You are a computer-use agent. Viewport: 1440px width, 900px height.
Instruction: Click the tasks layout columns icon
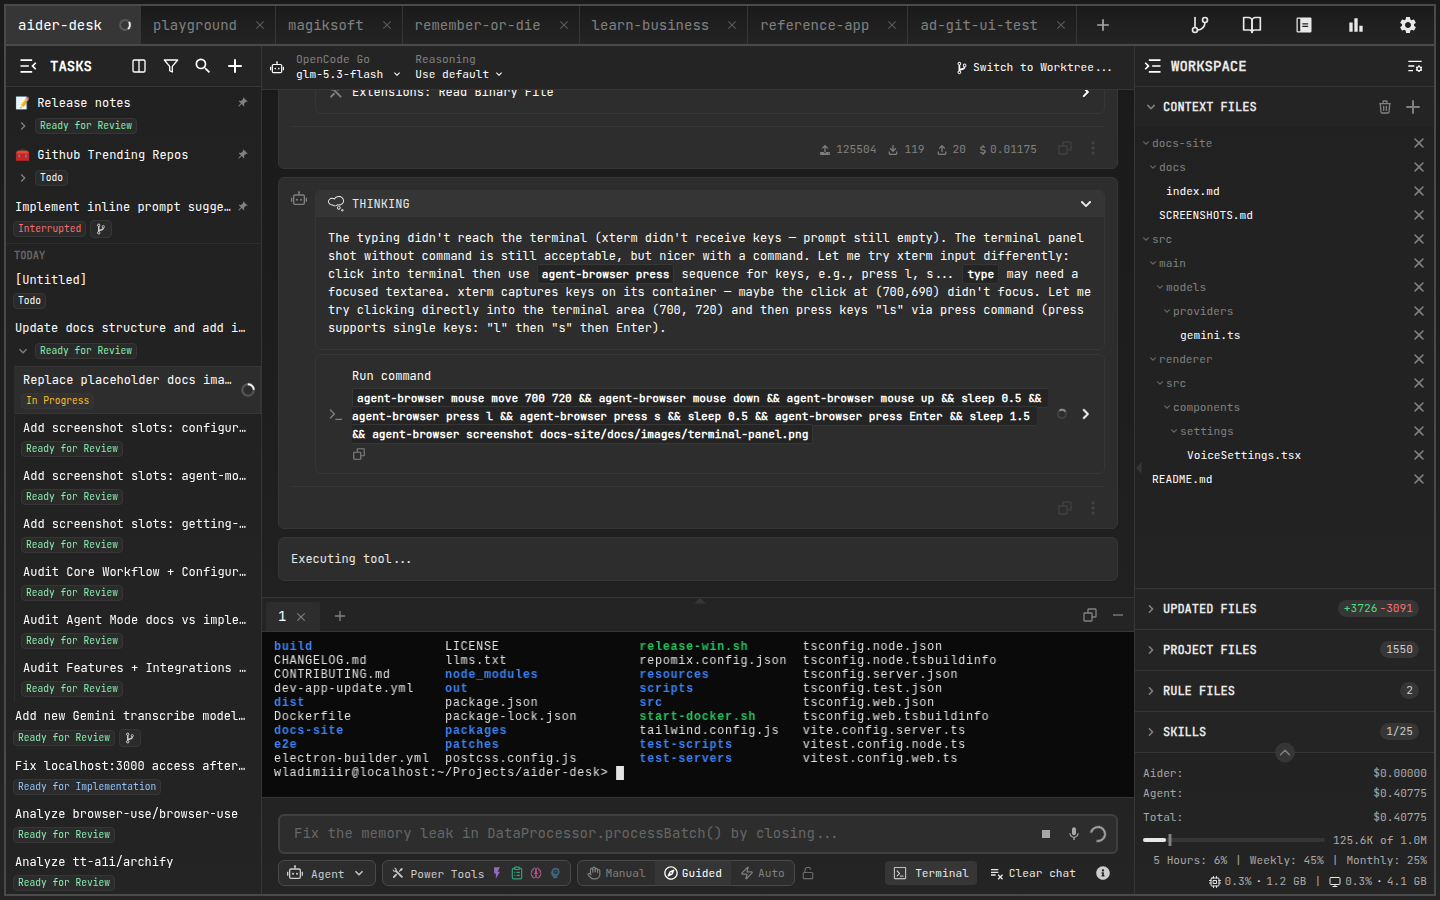coord(139,66)
